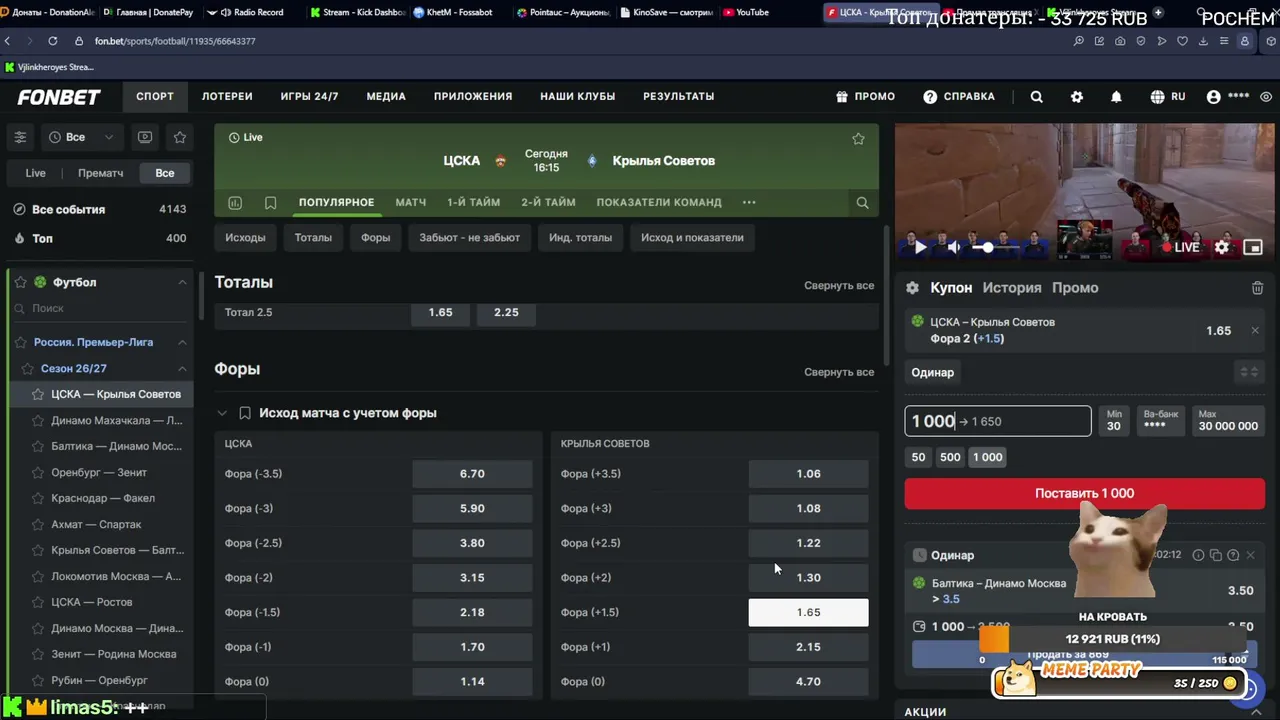Click the sidebar Поиск search field

point(100,309)
